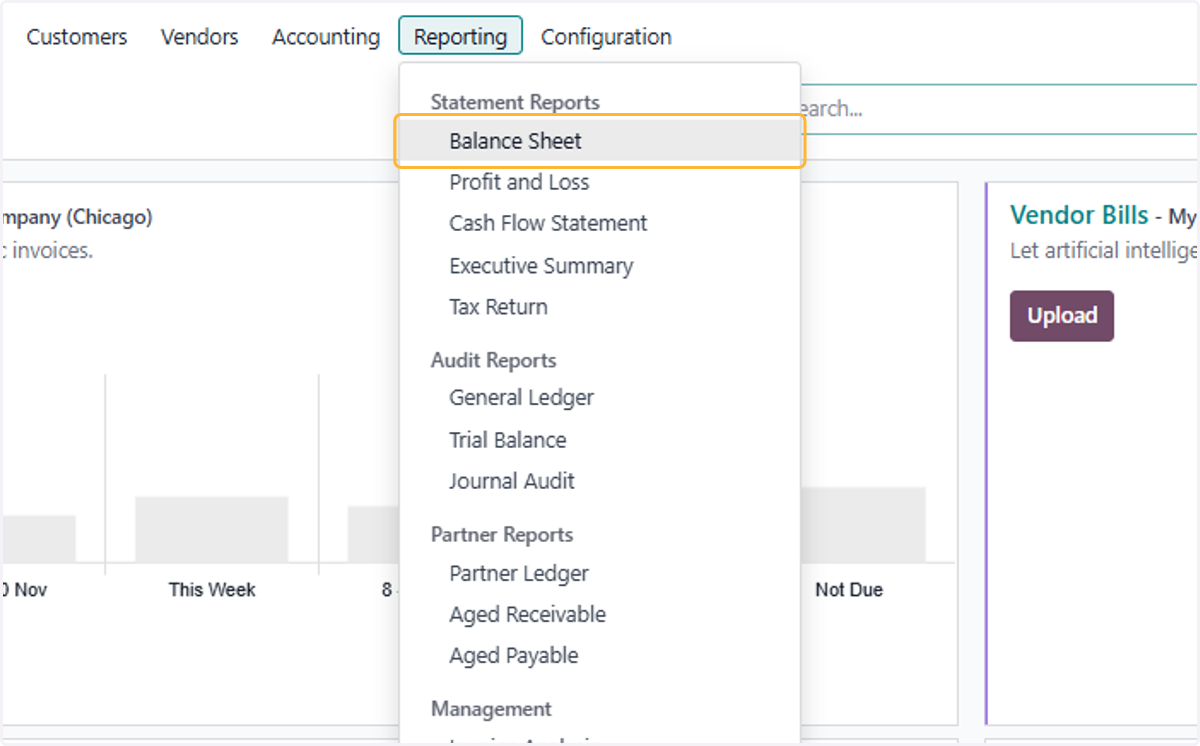Image resolution: width=1200 pixels, height=746 pixels.
Task: Open Trial Balance report
Action: click(600, 440)
